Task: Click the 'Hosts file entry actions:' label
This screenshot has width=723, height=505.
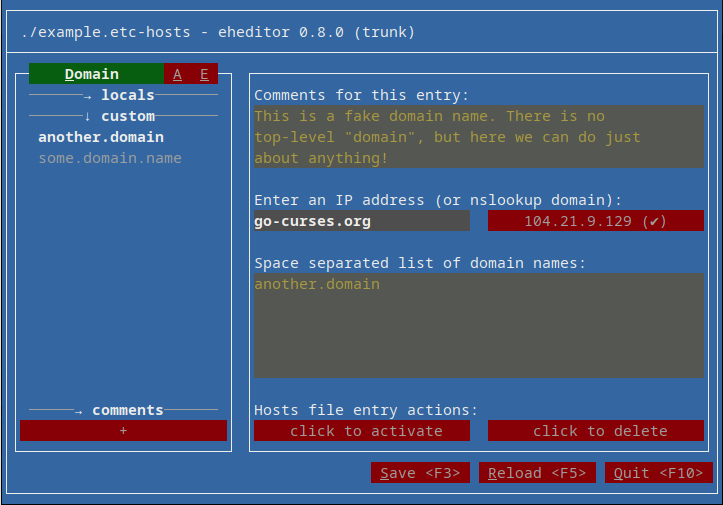Action: pyautogui.click(x=366, y=410)
